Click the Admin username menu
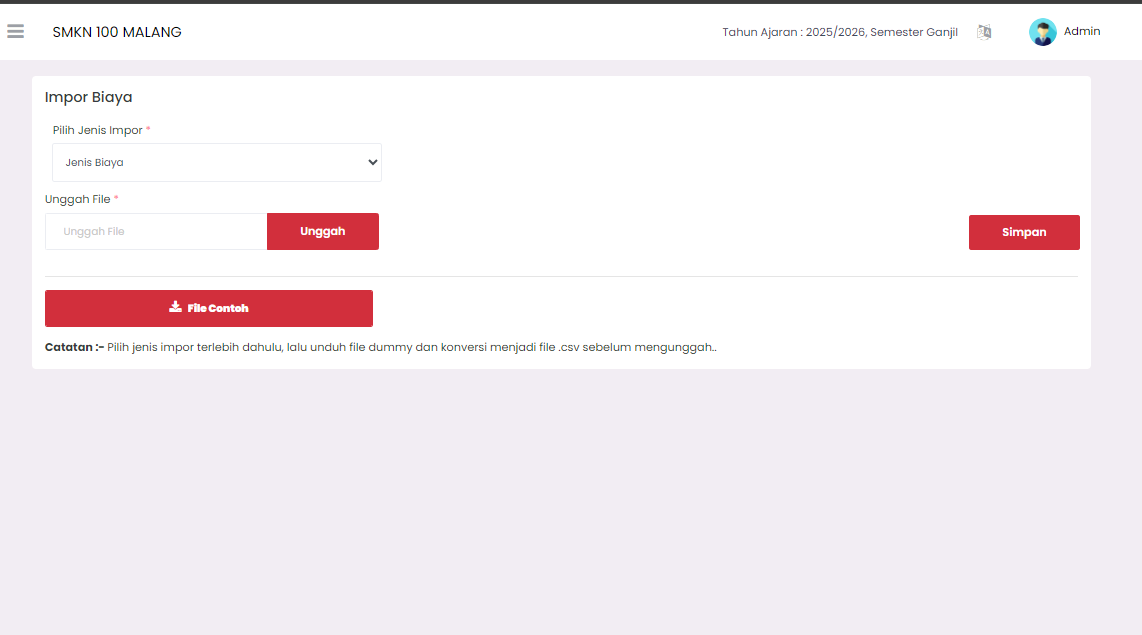This screenshot has width=1142, height=635. click(1082, 32)
